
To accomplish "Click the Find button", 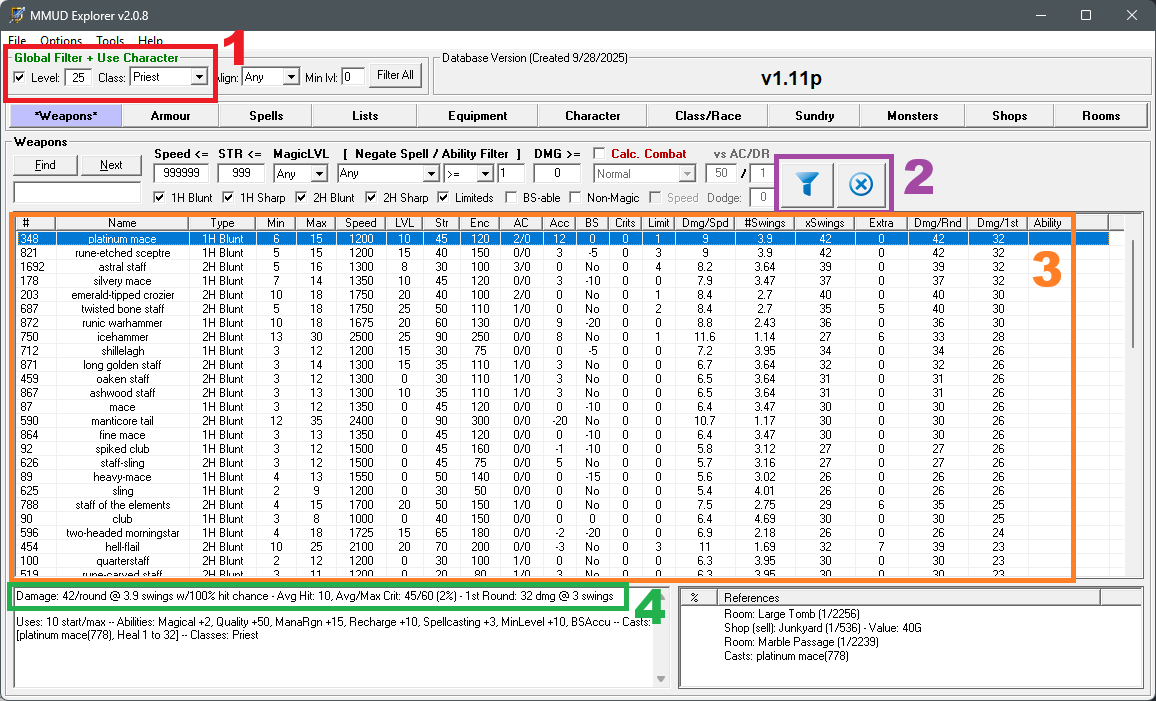I will (45, 165).
